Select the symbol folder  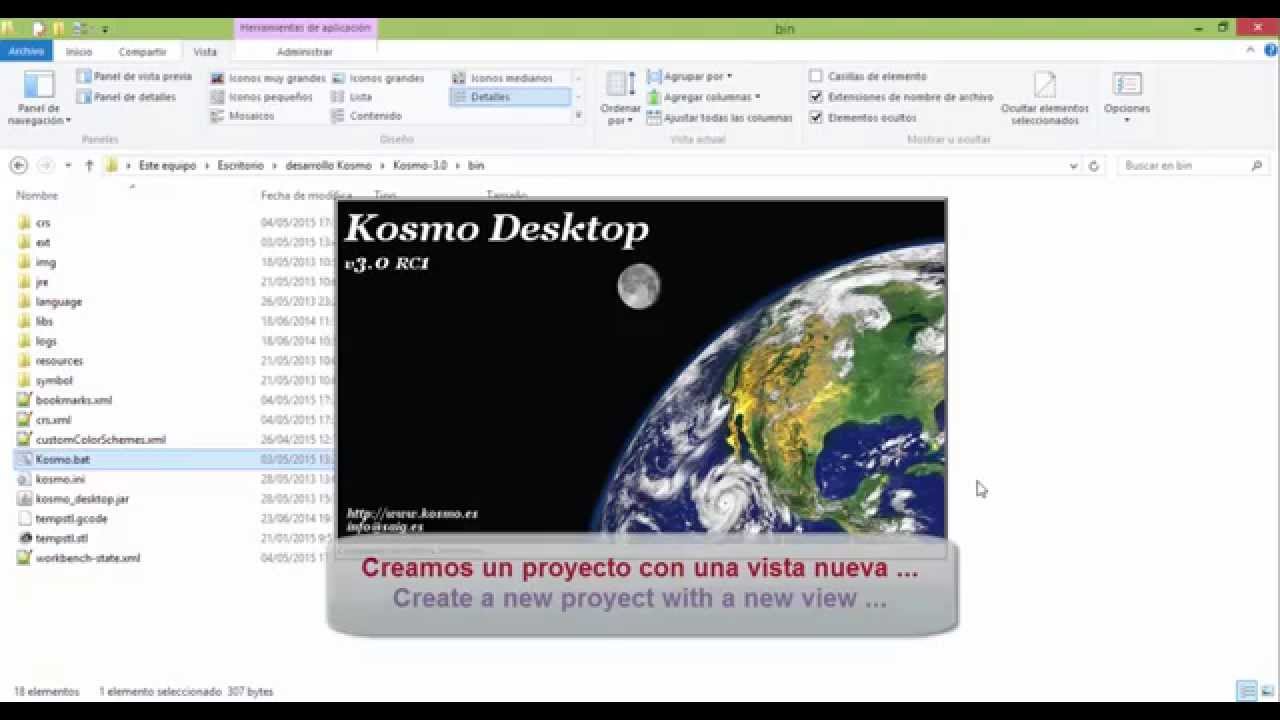[54, 380]
